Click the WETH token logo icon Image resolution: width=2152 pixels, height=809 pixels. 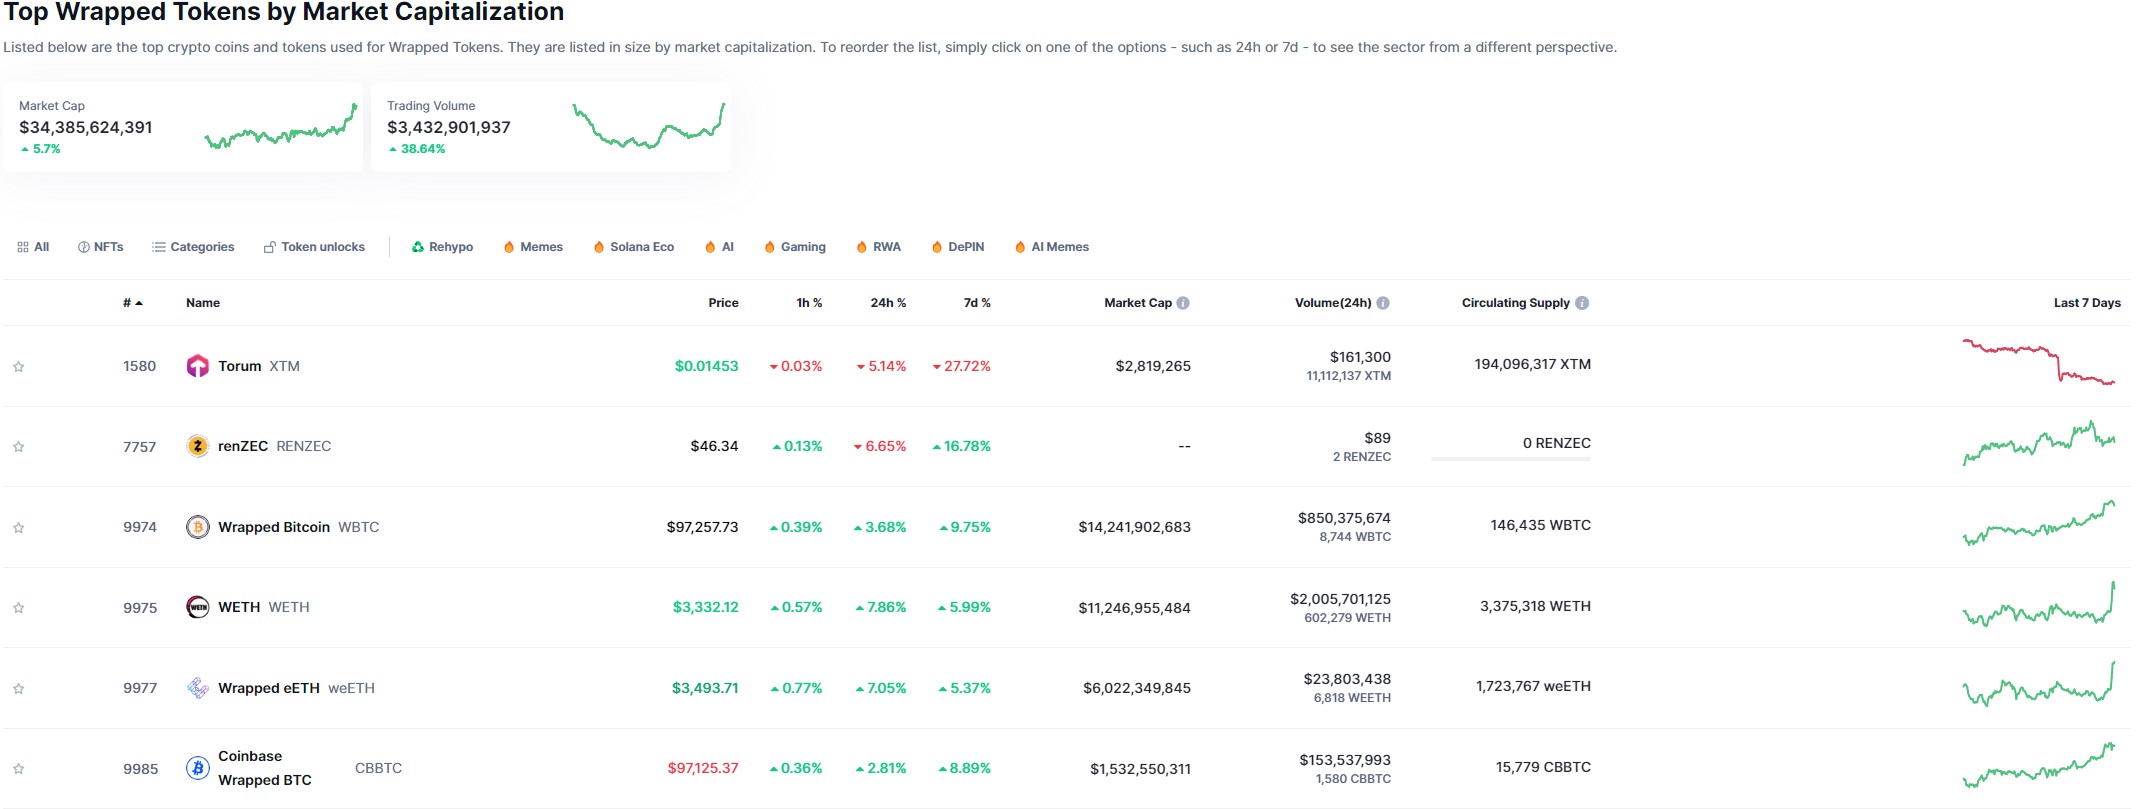coord(197,607)
